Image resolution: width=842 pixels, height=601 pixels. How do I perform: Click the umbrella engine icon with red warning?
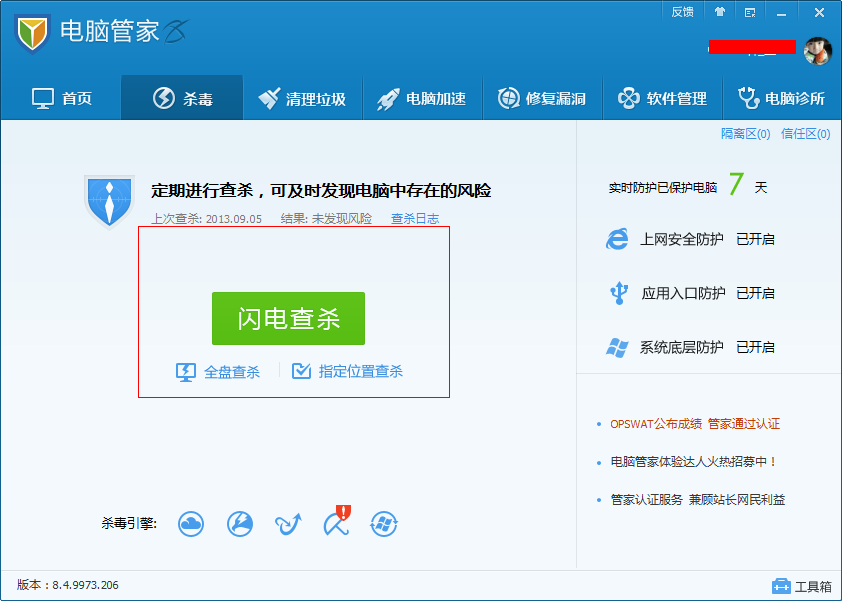pos(336,523)
